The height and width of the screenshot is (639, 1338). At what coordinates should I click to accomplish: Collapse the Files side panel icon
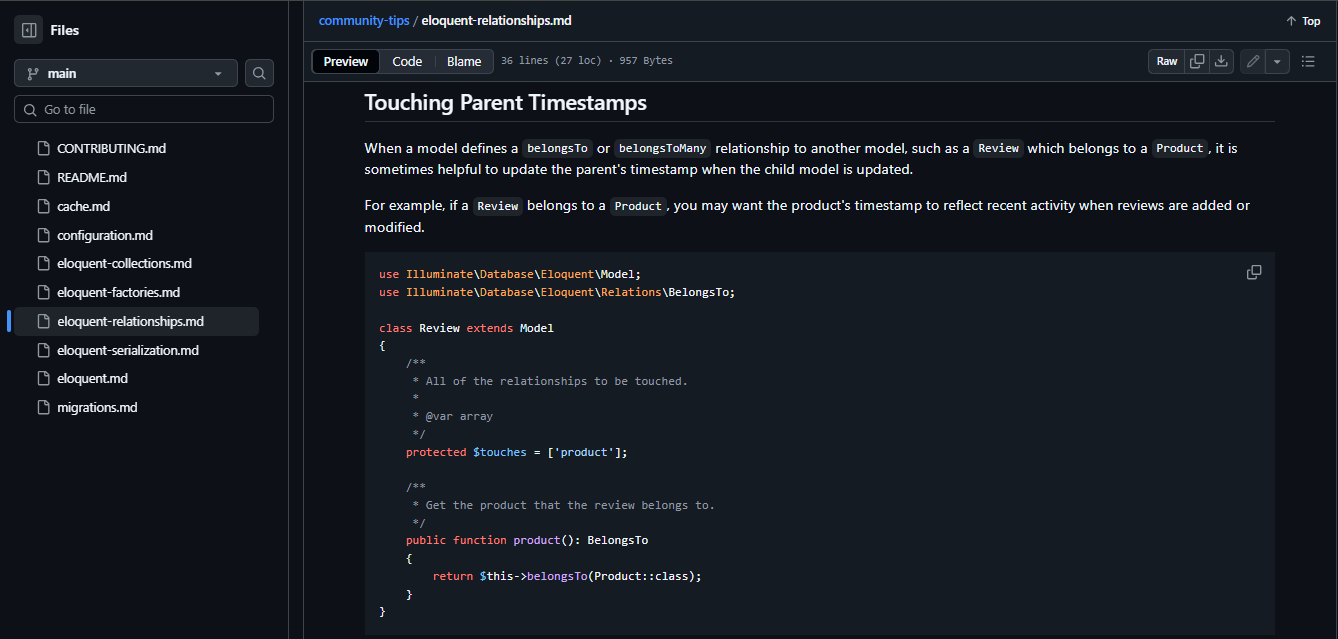pyautogui.click(x=28, y=30)
